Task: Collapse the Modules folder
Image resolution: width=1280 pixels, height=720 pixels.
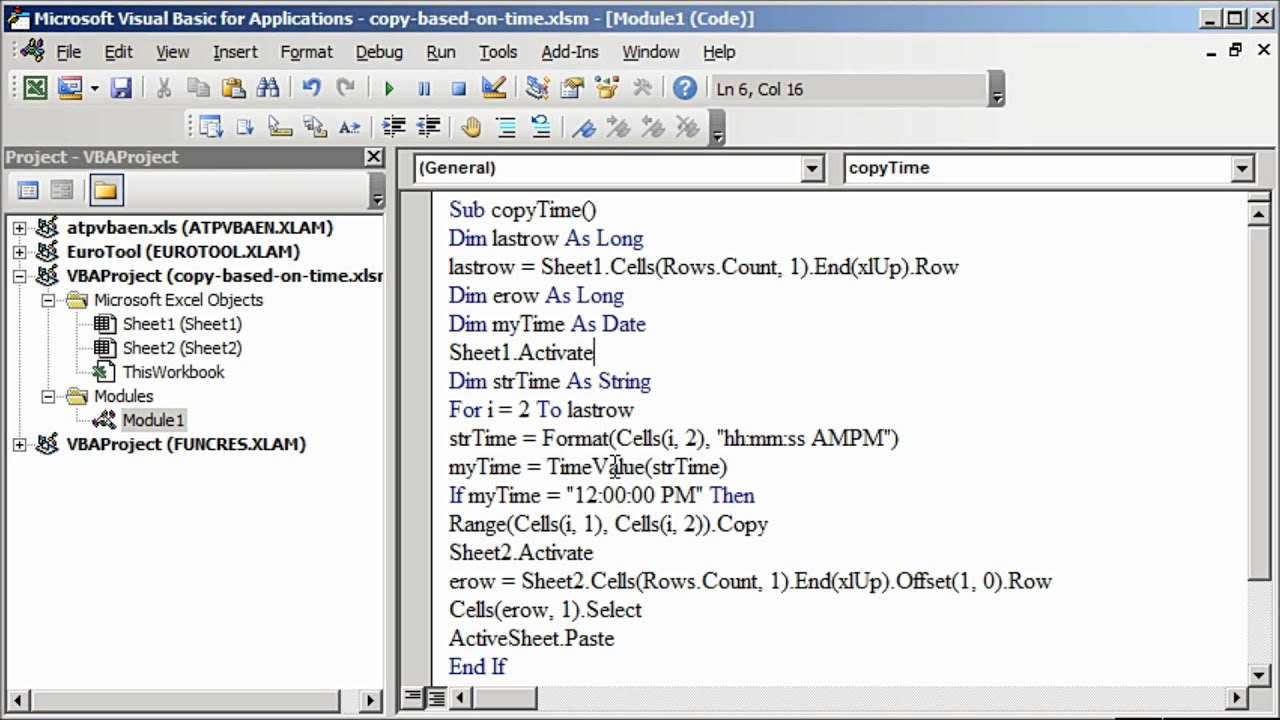Action: click(48, 396)
